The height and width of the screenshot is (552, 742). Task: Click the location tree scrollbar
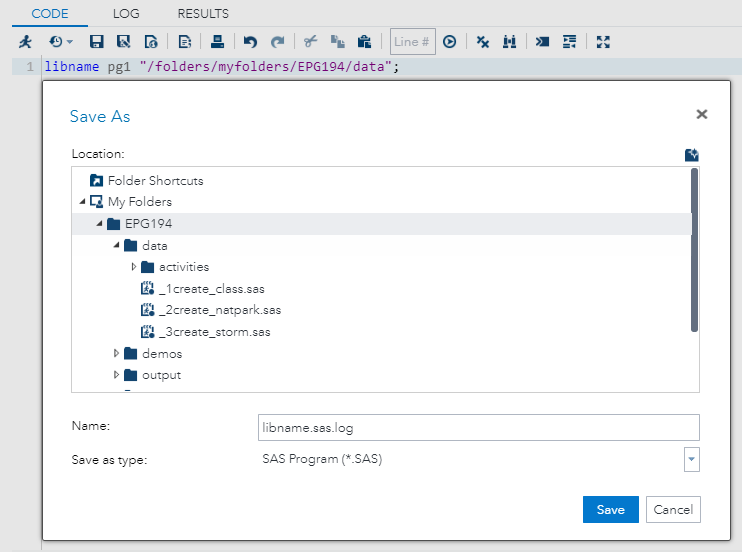694,250
